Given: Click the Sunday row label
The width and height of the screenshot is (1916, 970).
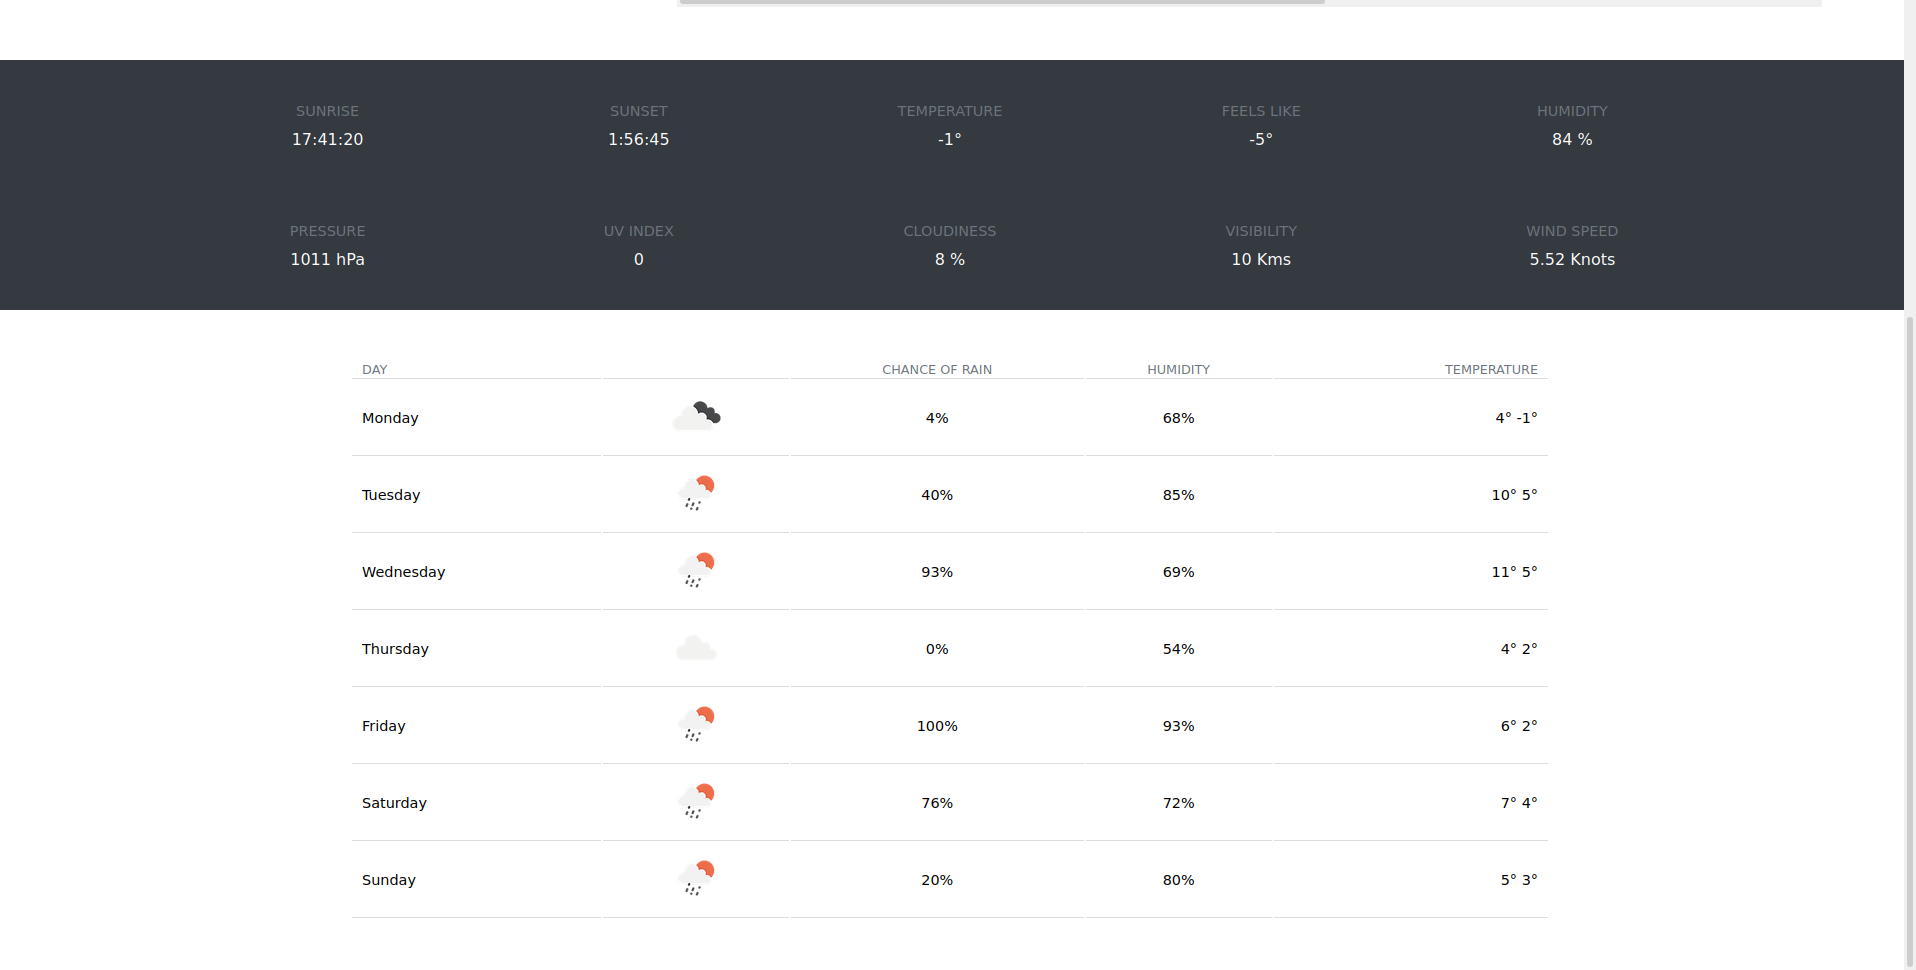Looking at the screenshot, I should coord(389,880).
